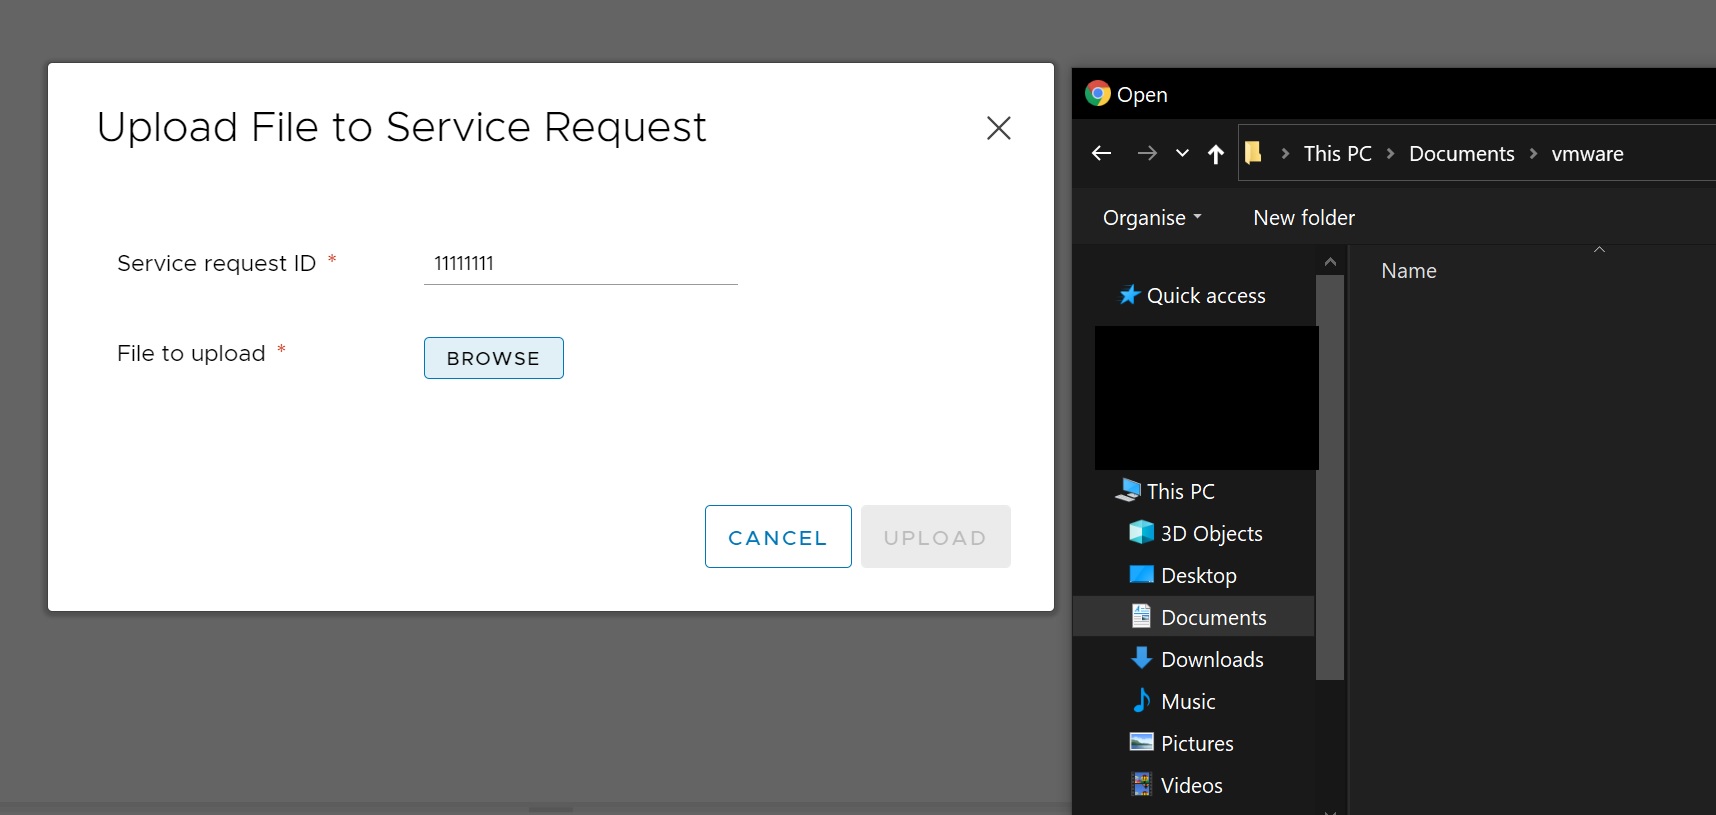Click the Videos folder icon
The width and height of the screenshot is (1716, 815).
1141,785
